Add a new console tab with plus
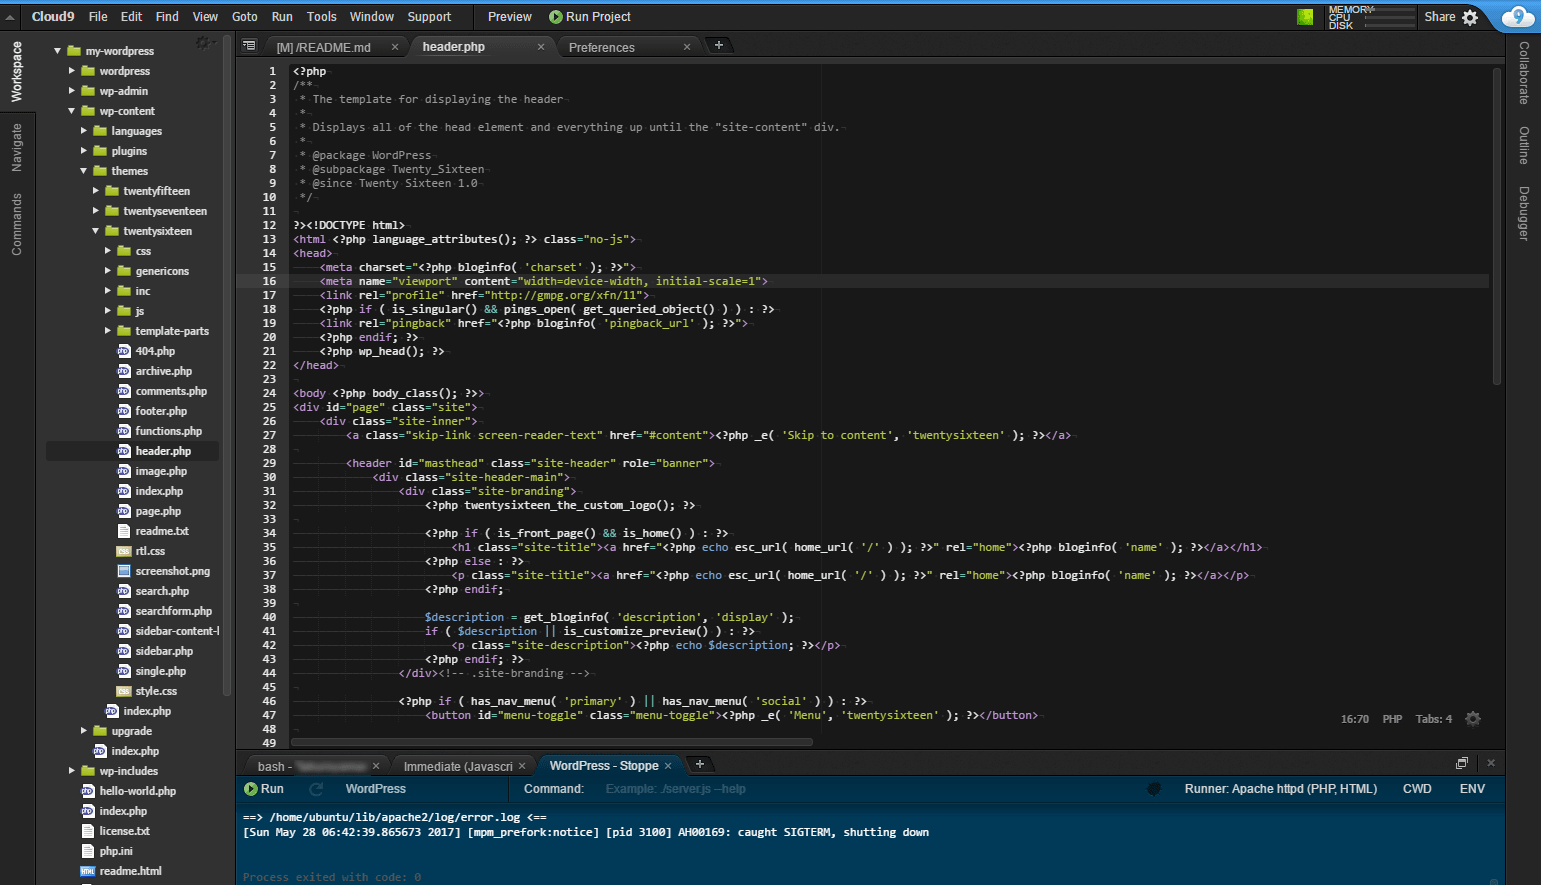 [700, 764]
